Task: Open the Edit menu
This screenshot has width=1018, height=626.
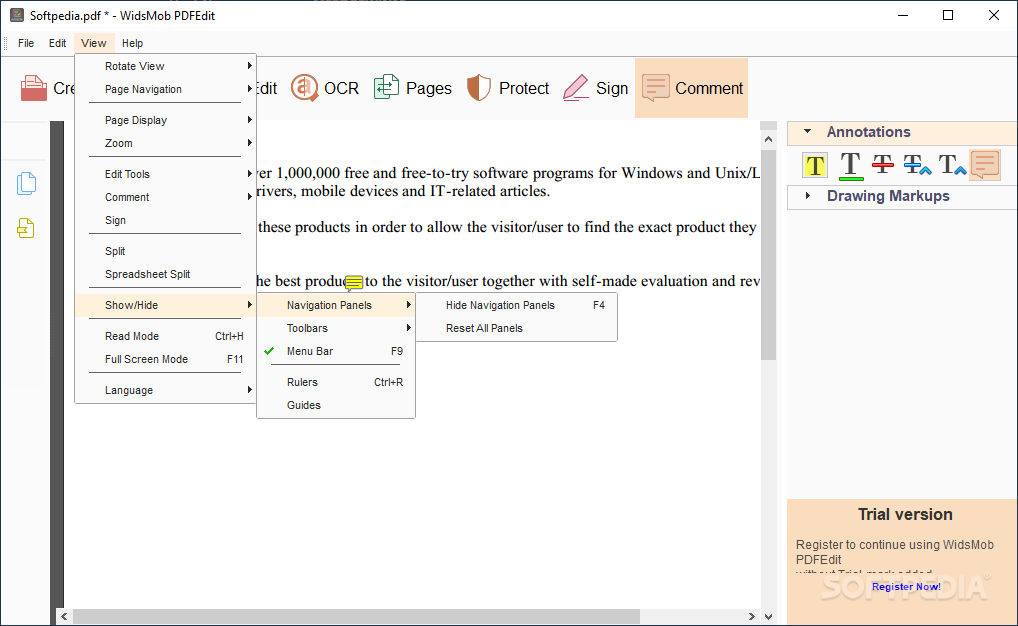Action: pyautogui.click(x=57, y=43)
